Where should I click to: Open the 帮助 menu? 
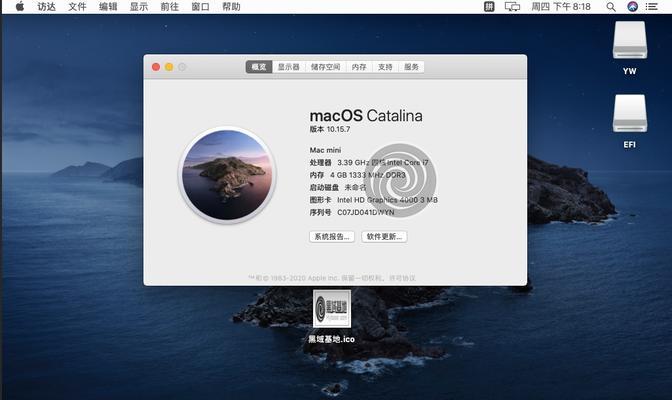point(231,7)
